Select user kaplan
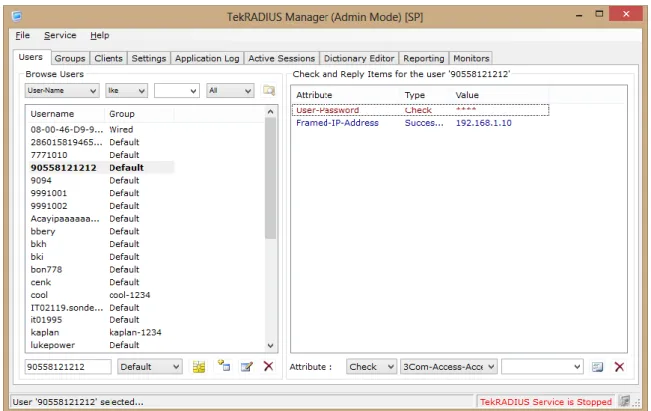Viewport: 651px width, 411px height. click(100, 333)
